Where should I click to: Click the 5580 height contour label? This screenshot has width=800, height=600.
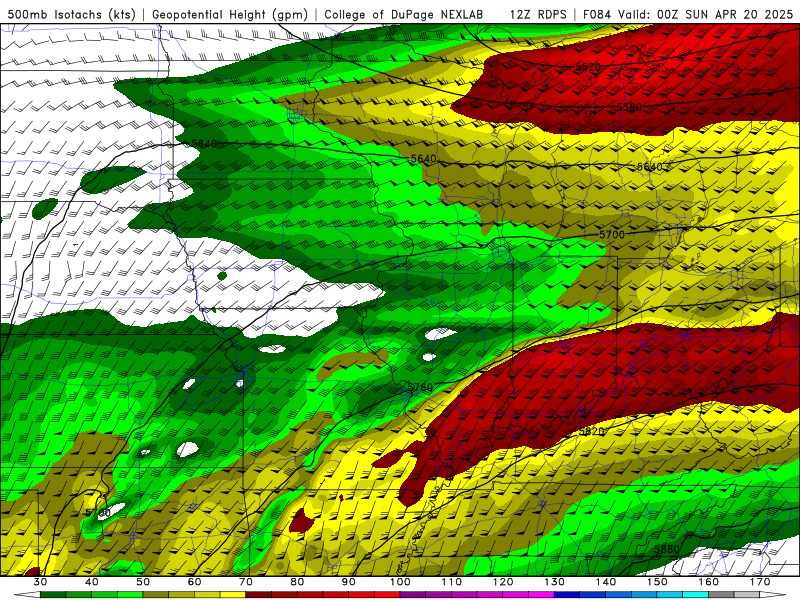click(629, 107)
